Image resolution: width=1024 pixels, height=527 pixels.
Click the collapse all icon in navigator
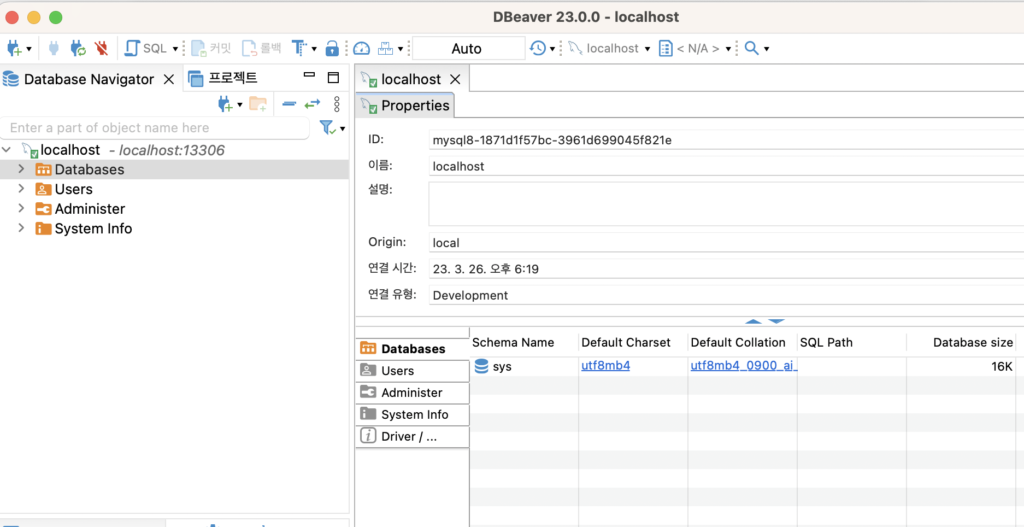pos(289,104)
